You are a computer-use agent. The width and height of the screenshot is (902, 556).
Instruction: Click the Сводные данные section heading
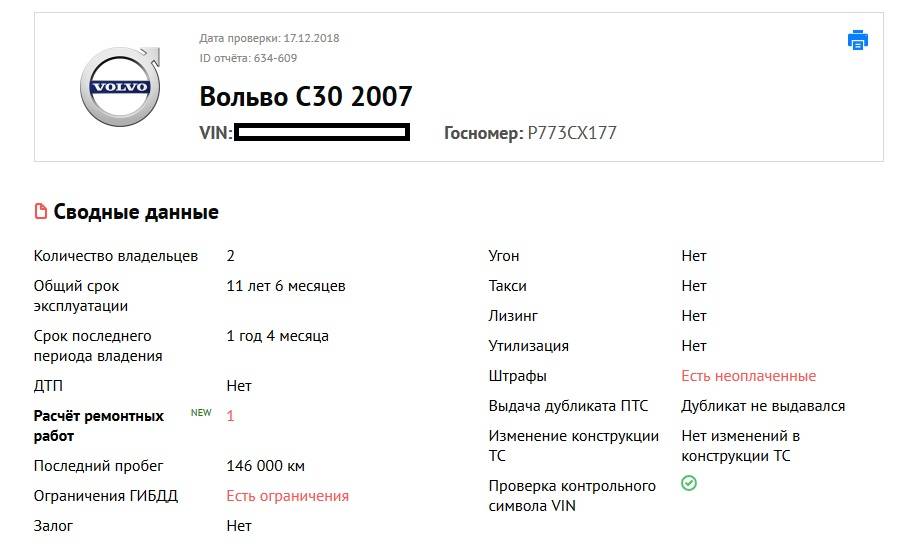136,212
